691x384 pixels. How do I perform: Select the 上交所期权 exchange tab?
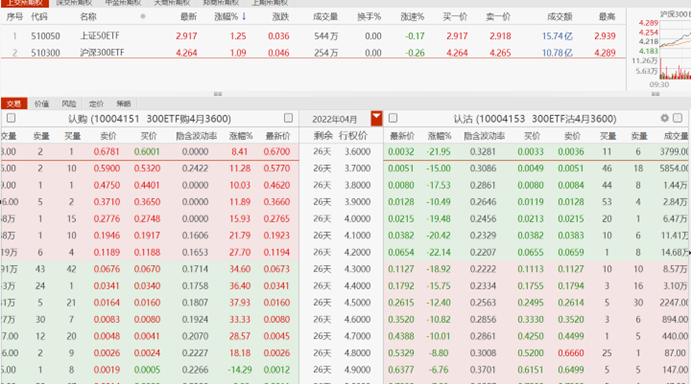[24, 3]
